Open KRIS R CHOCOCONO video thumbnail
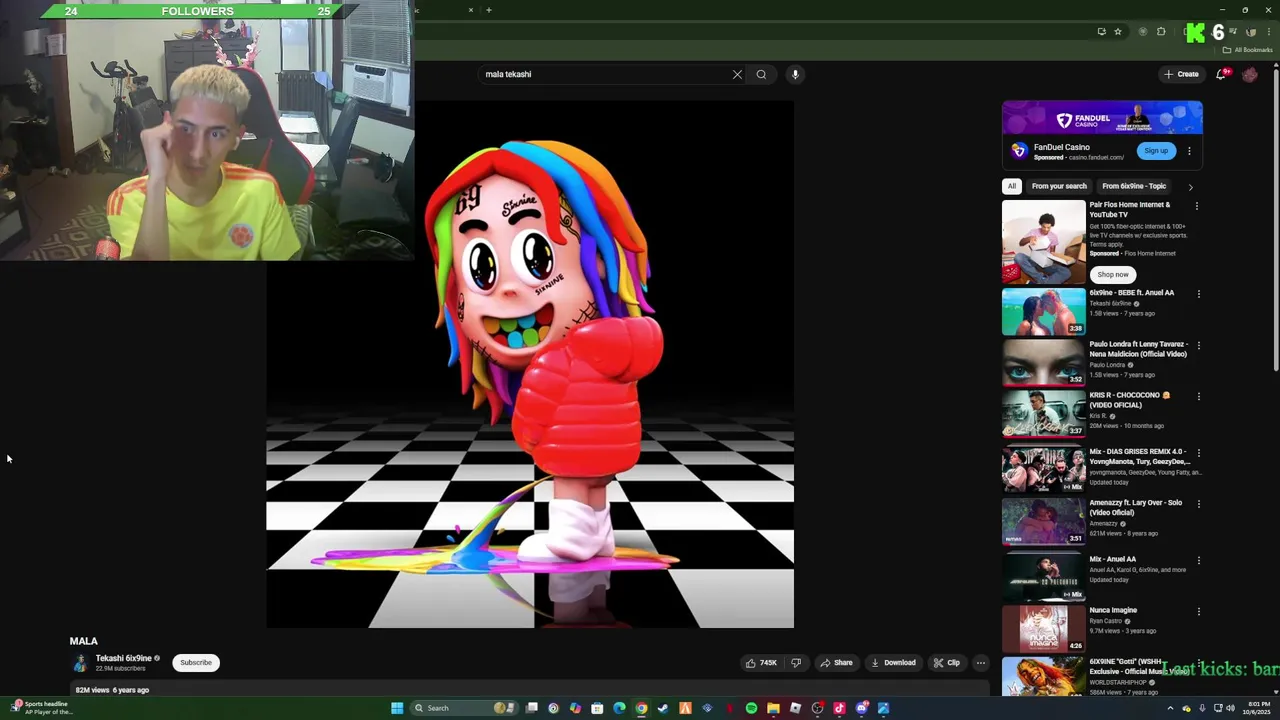The width and height of the screenshot is (1280, 720). [x=1043, y=413]
